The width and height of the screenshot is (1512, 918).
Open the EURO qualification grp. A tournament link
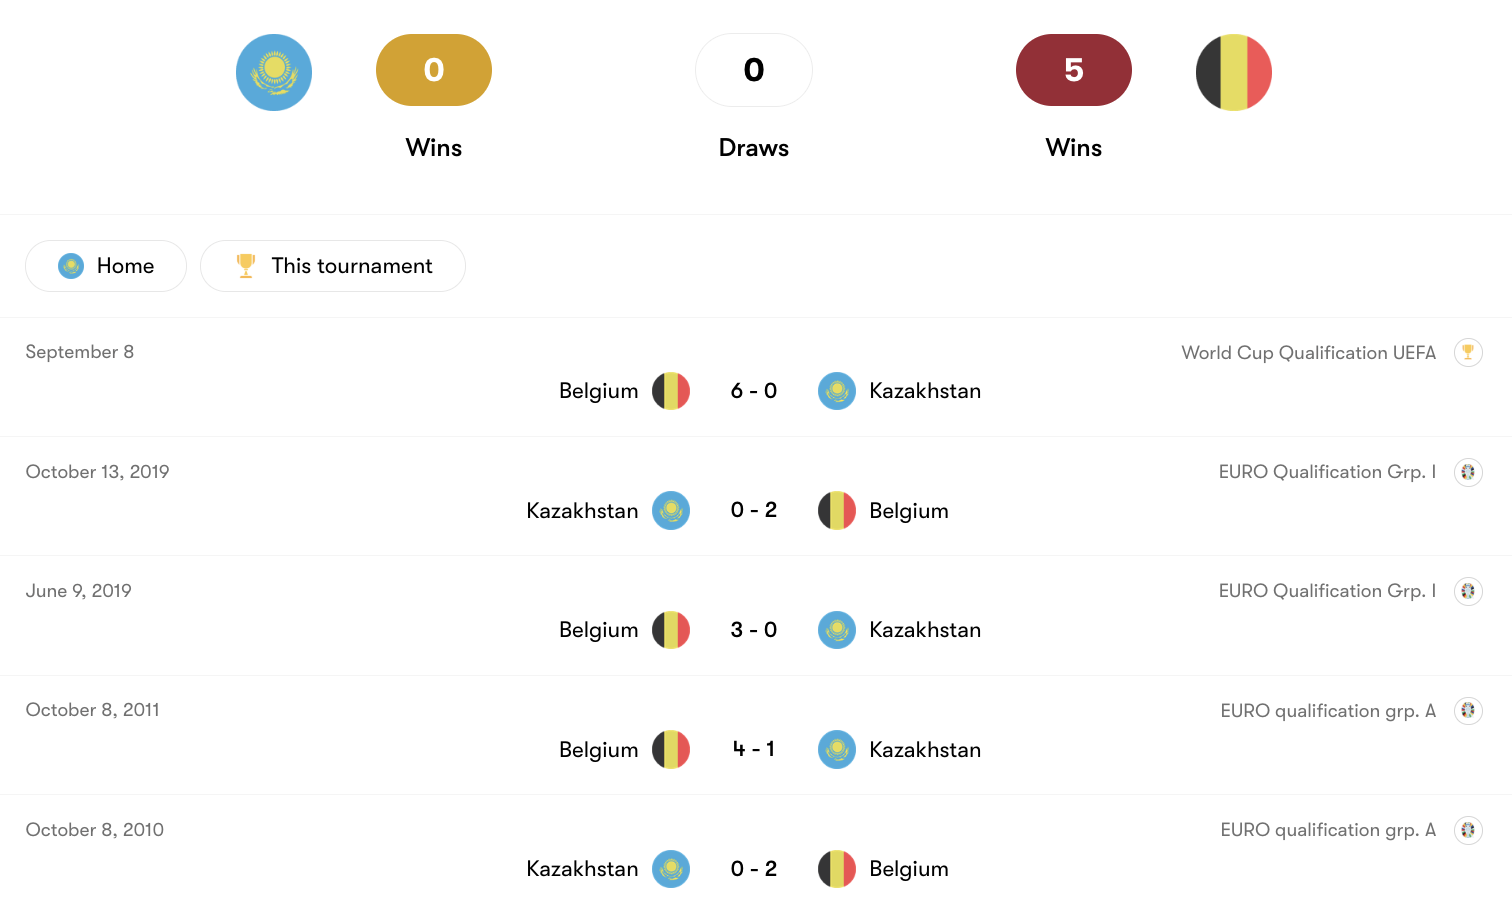pos(1327,710)
